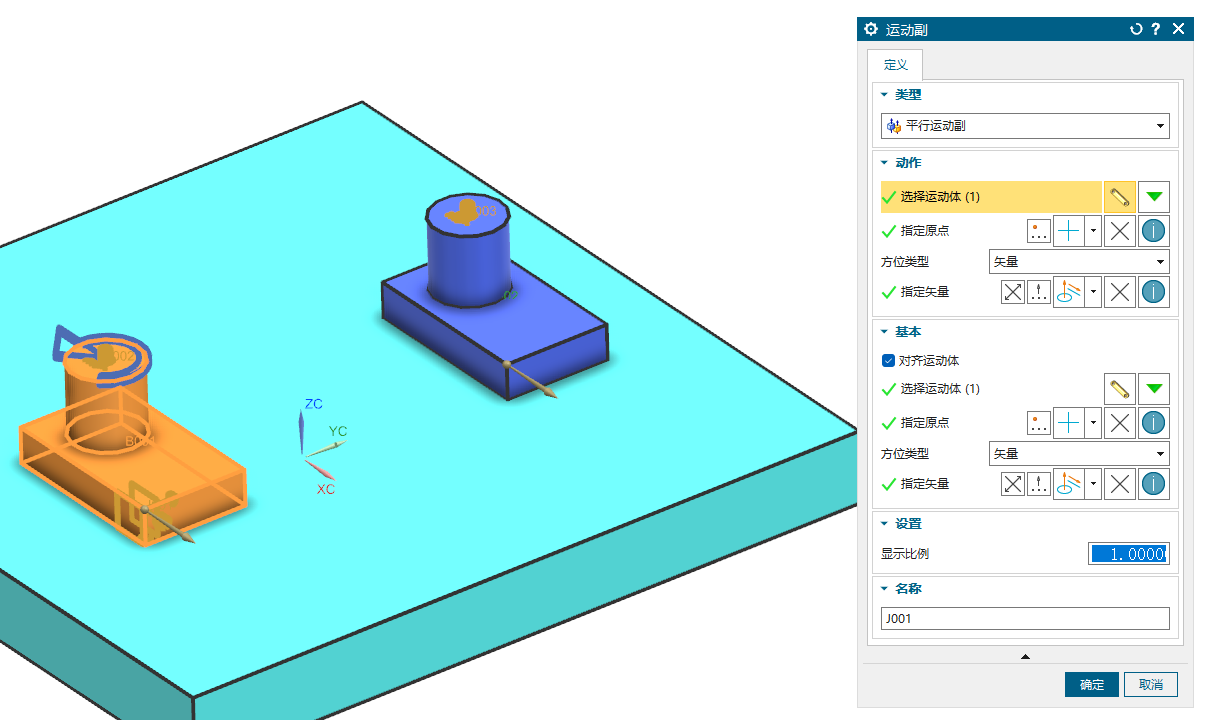This screenshot has height=720, width=1213.
Task: Click the 取消 button
Action: click(x=1150, y=685)
